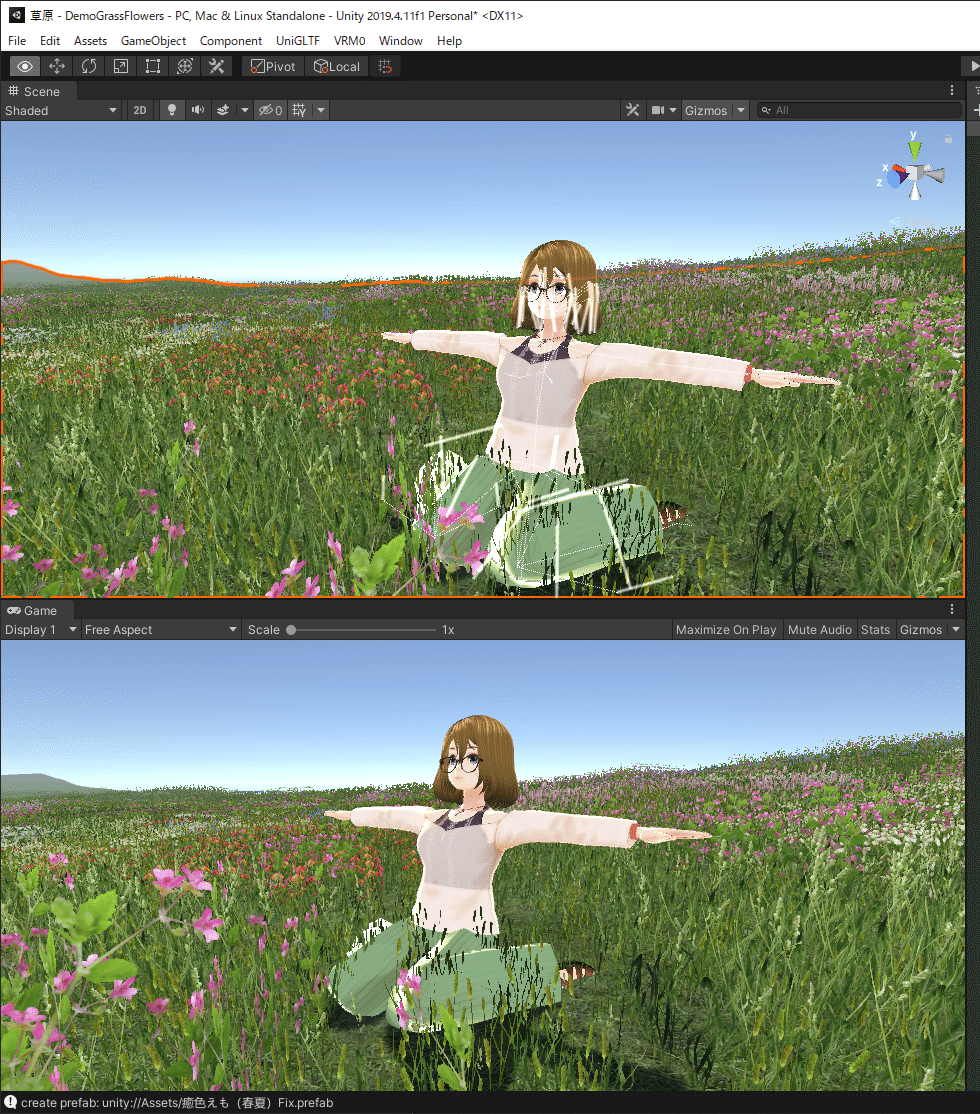Open Game tab options menu
Image resolution: width=980 pixels, height=1114 pixels.
952,610
